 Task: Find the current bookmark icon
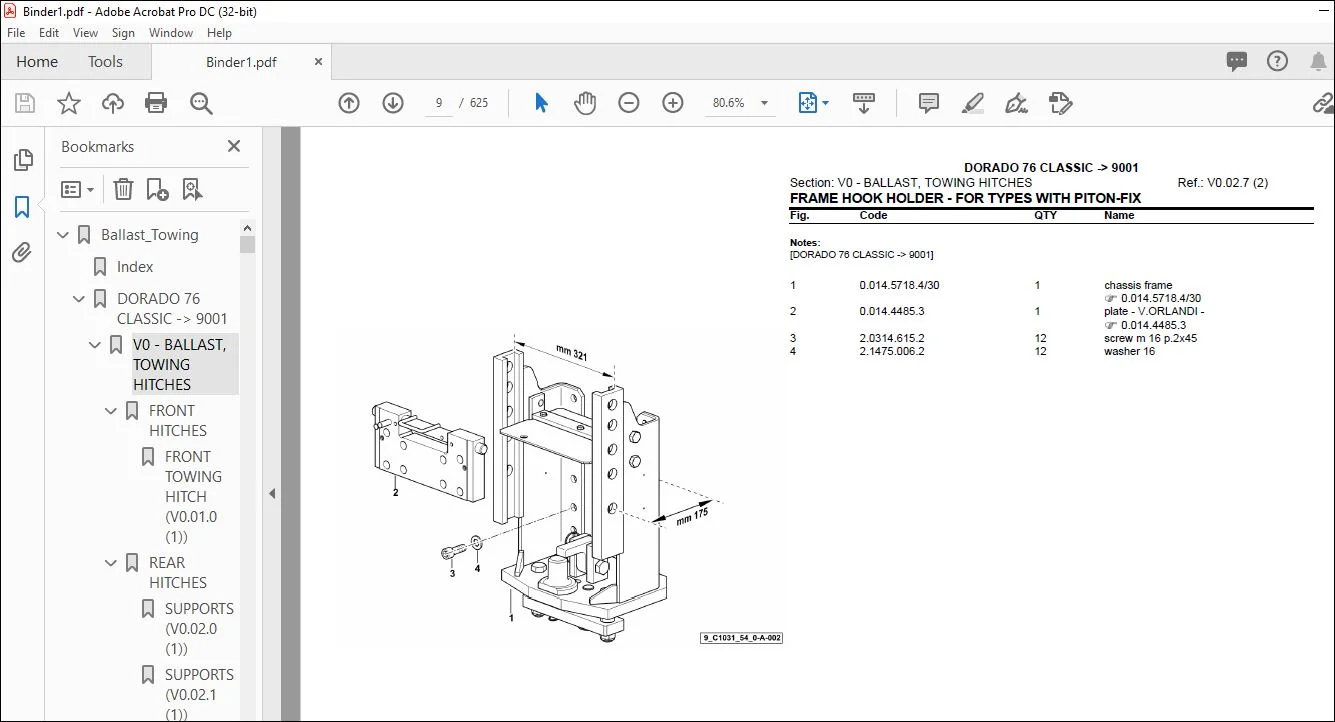coord(193,189)
